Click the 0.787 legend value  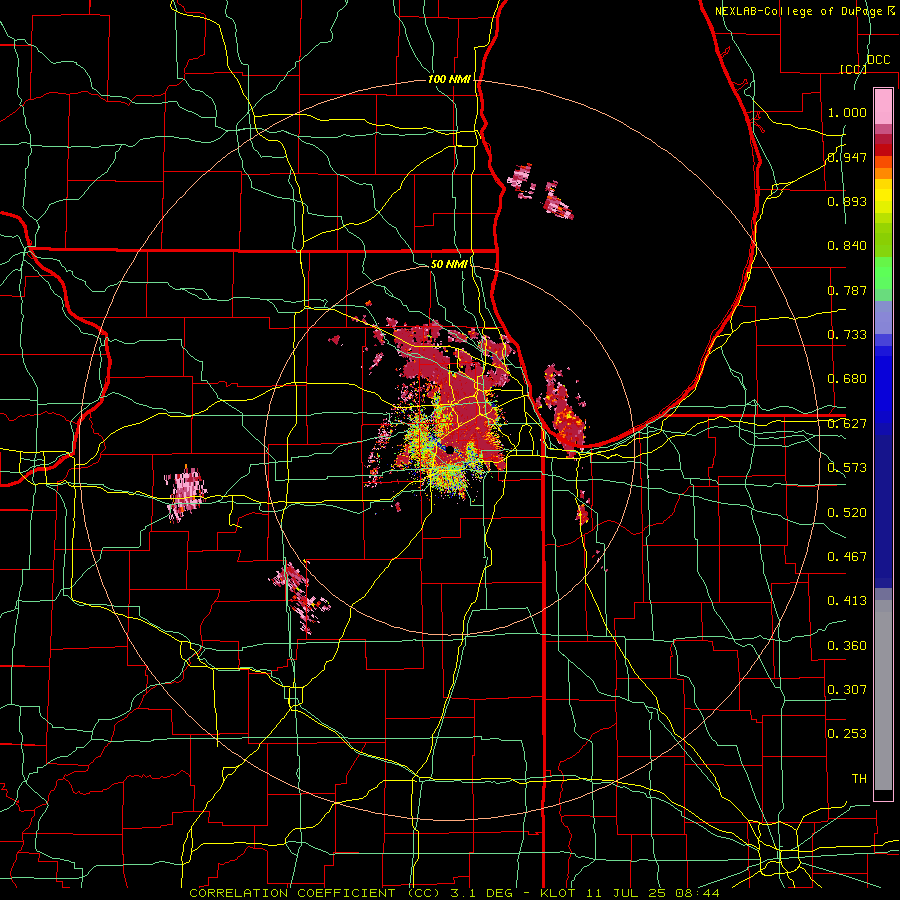click(x=847, y=290)
